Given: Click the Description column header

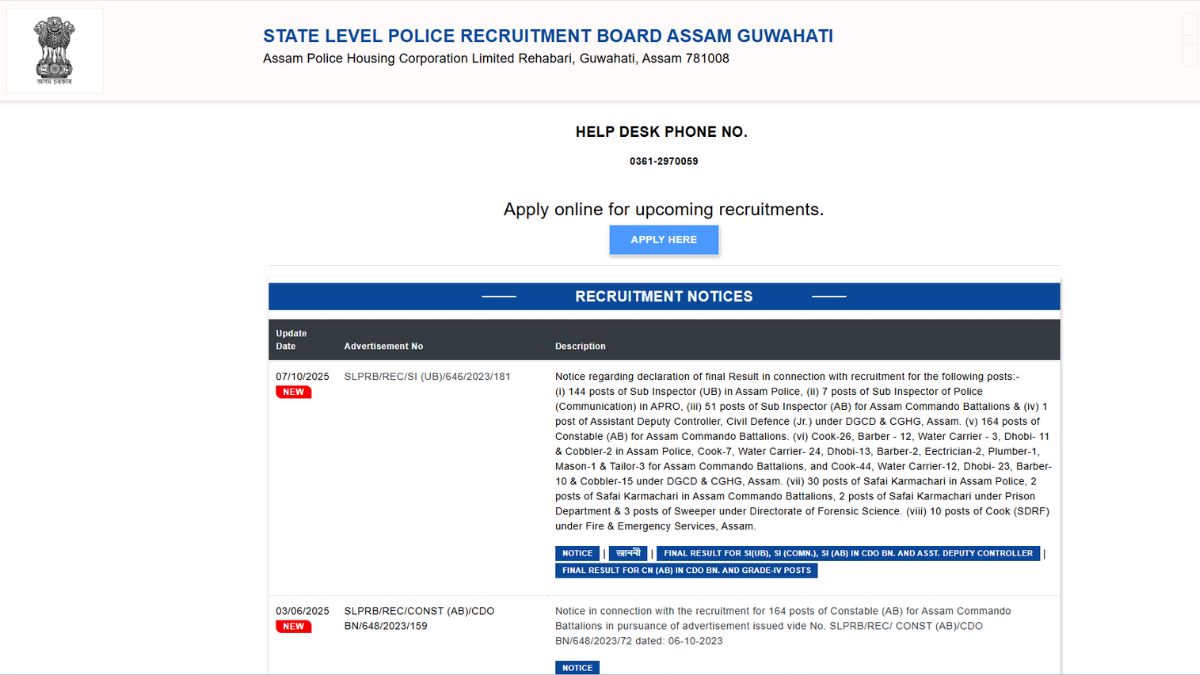Looking at the screenshot, I should [x=580, y=346].
